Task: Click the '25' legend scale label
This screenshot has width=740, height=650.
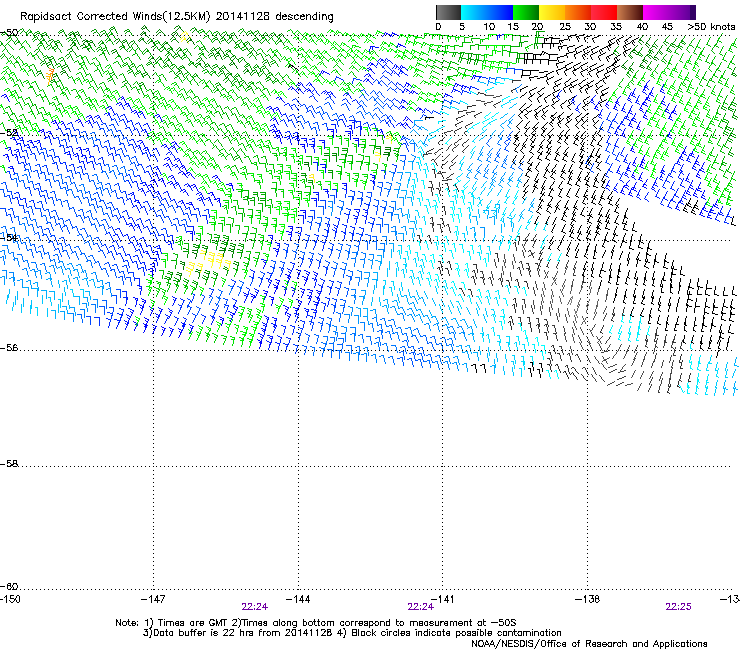Action: 565,27
